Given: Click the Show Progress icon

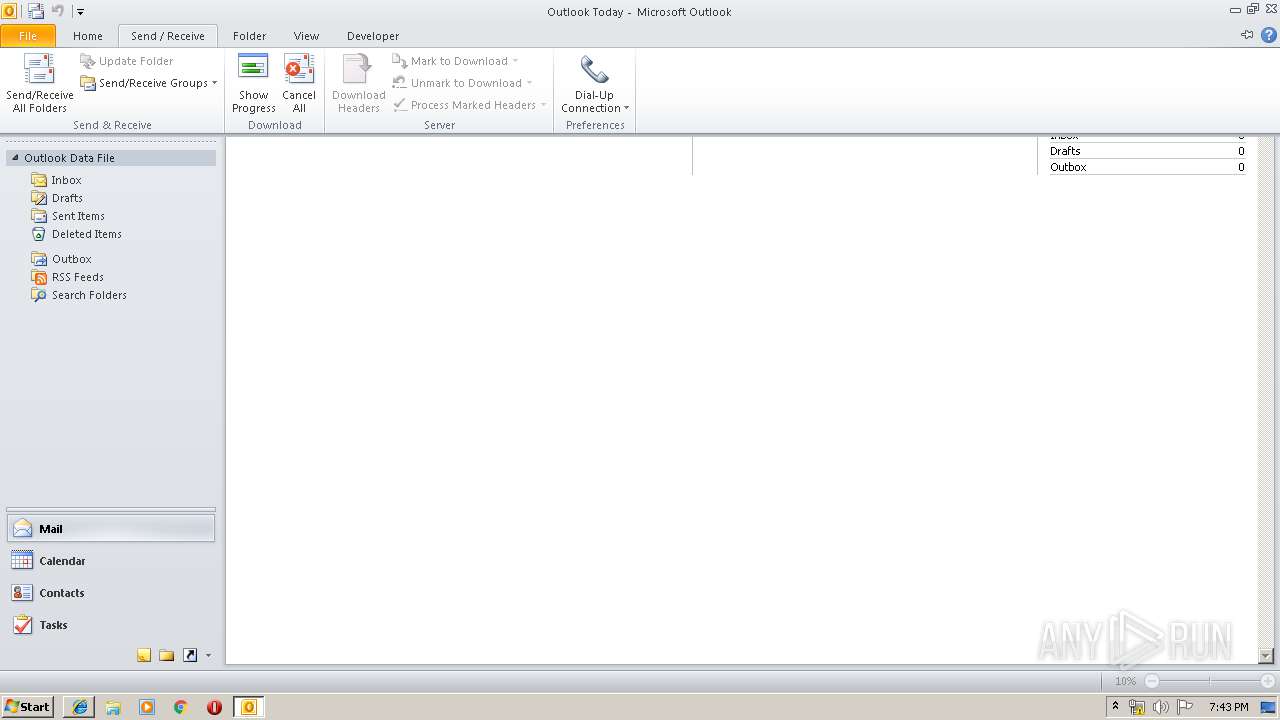Looking at the screenshot, I should pyautogui.click(x=253, y=84).
